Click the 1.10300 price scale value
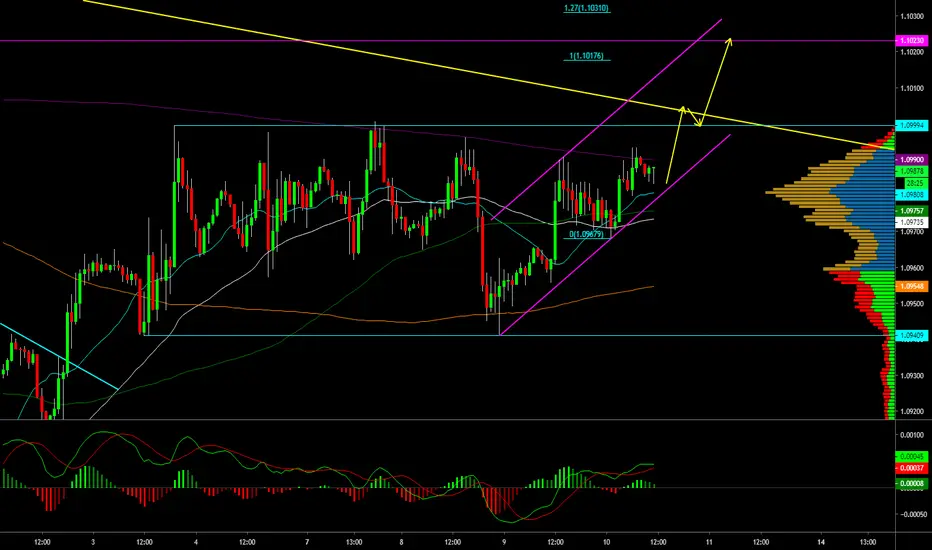 pyautogui.click(x=912, y=16)
